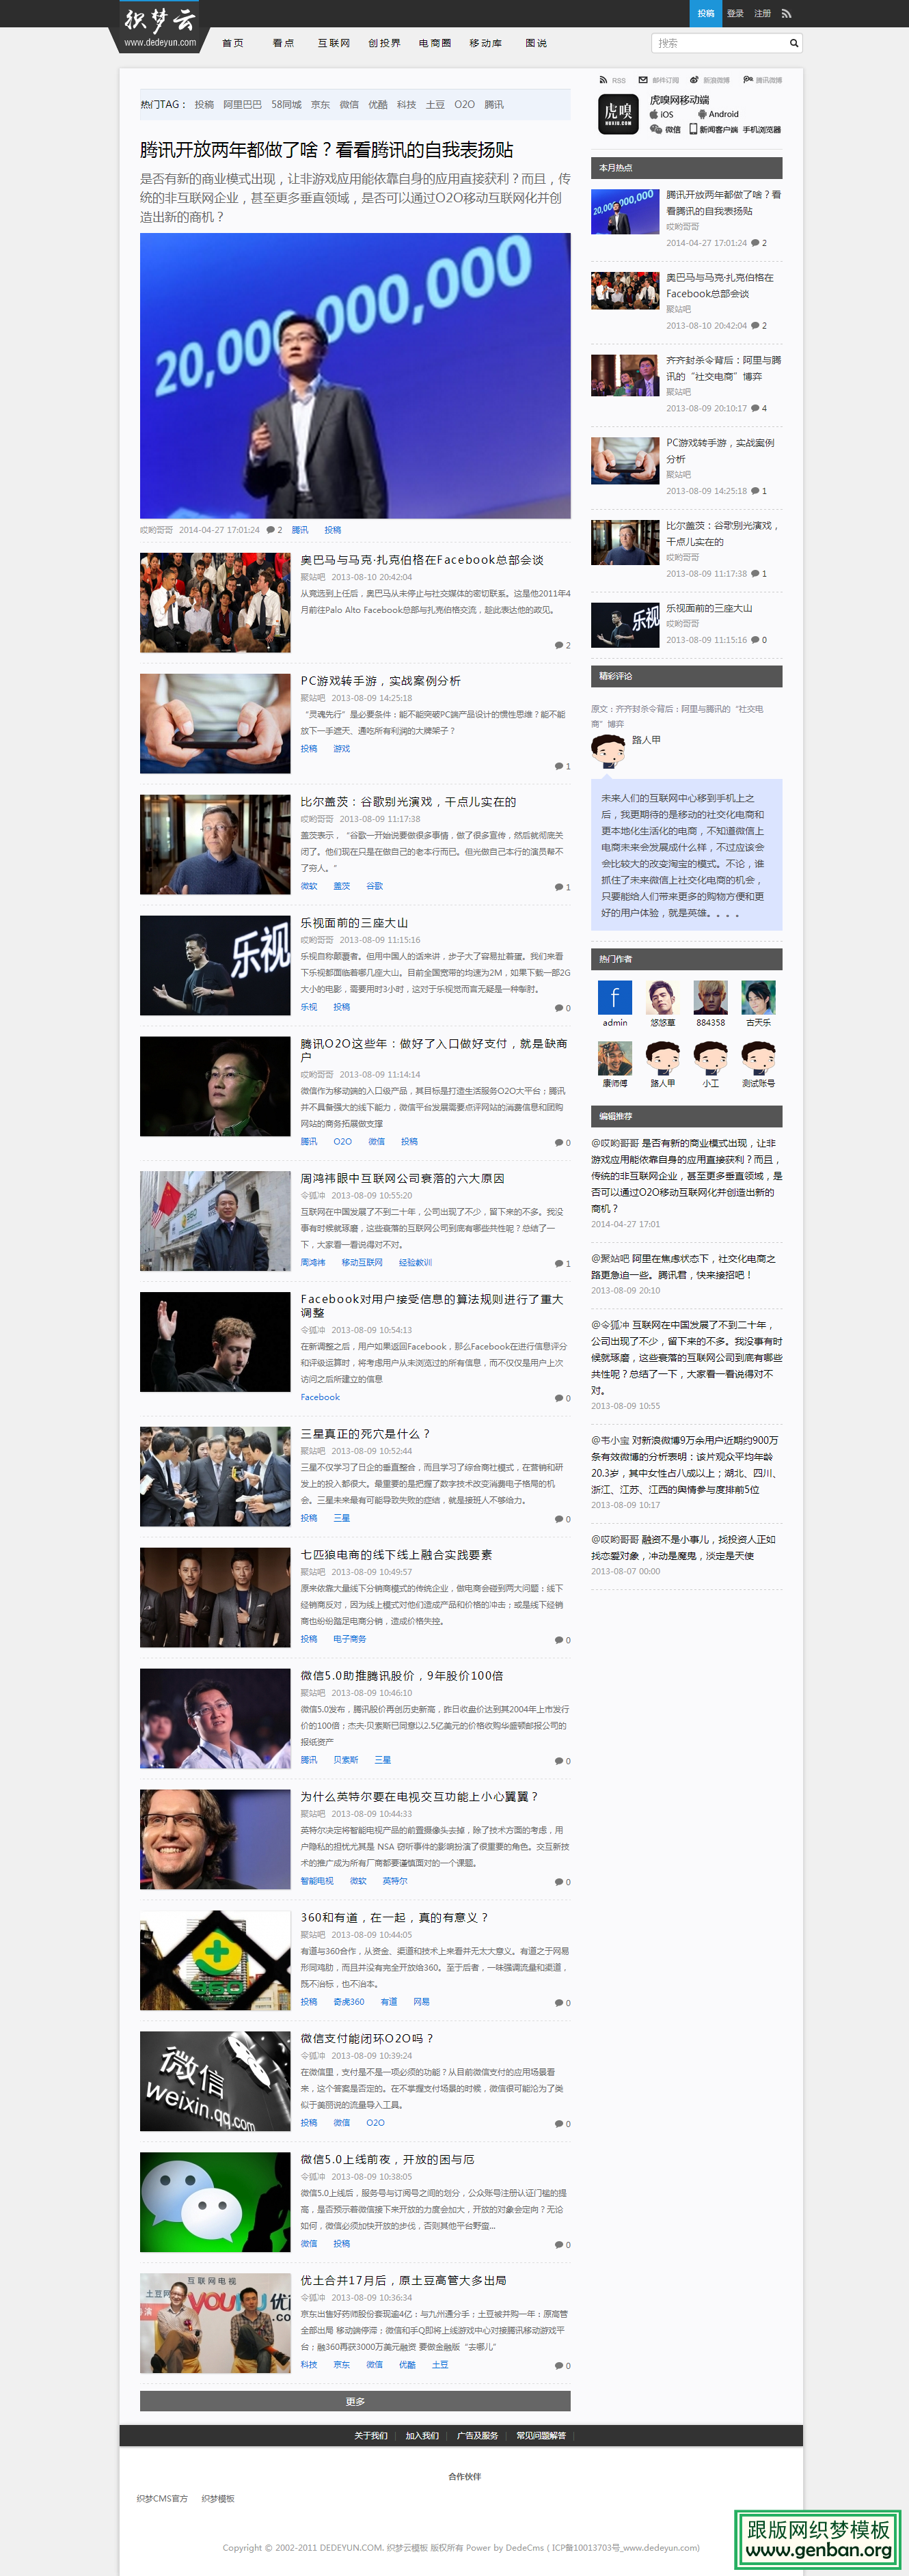The width and height of the screenshot is (909, 2576).
Task: Click the 智能电视 tag under 英特尔 article
Action: point(317,1881)
